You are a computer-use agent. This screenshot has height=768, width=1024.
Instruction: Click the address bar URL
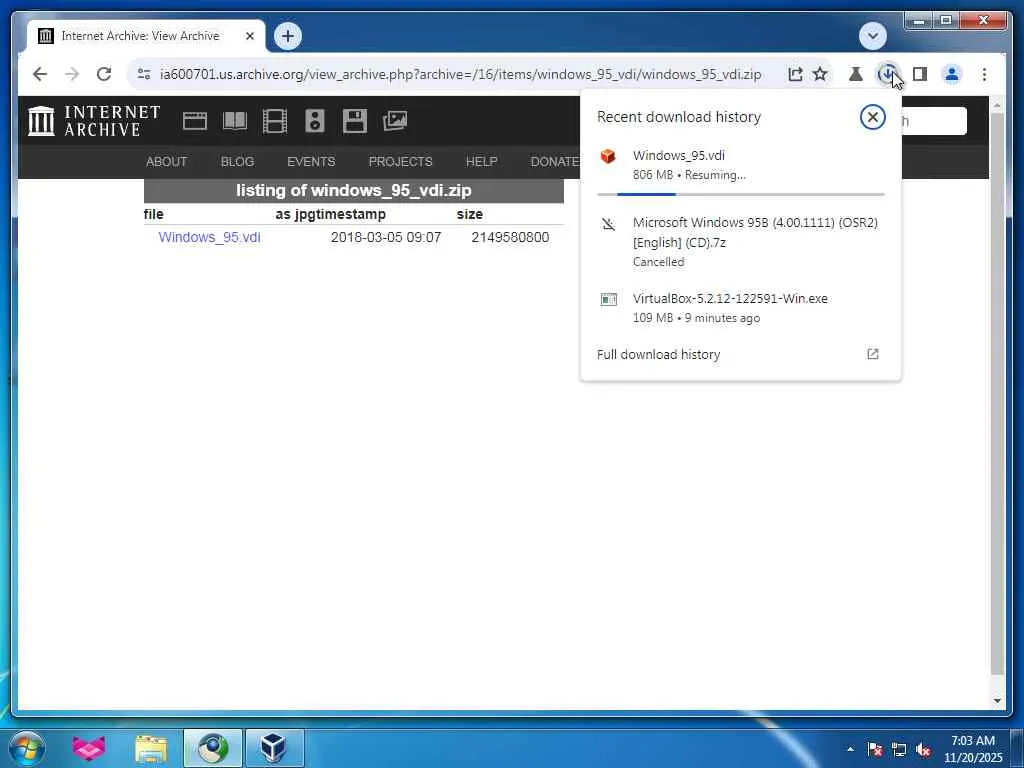click(460, 74)
